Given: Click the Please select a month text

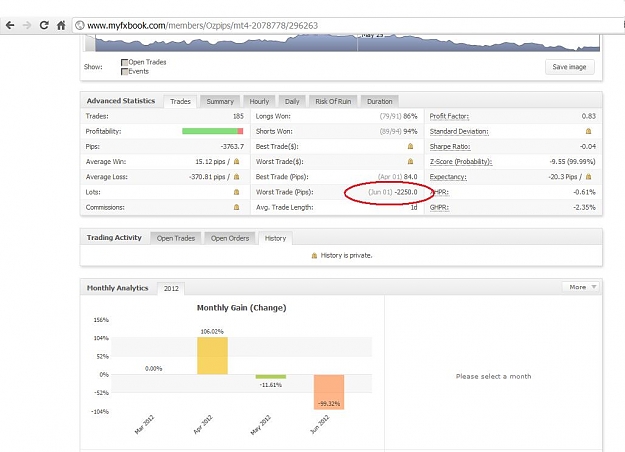Looking at the screenshot, I should [x=493, y=376].
